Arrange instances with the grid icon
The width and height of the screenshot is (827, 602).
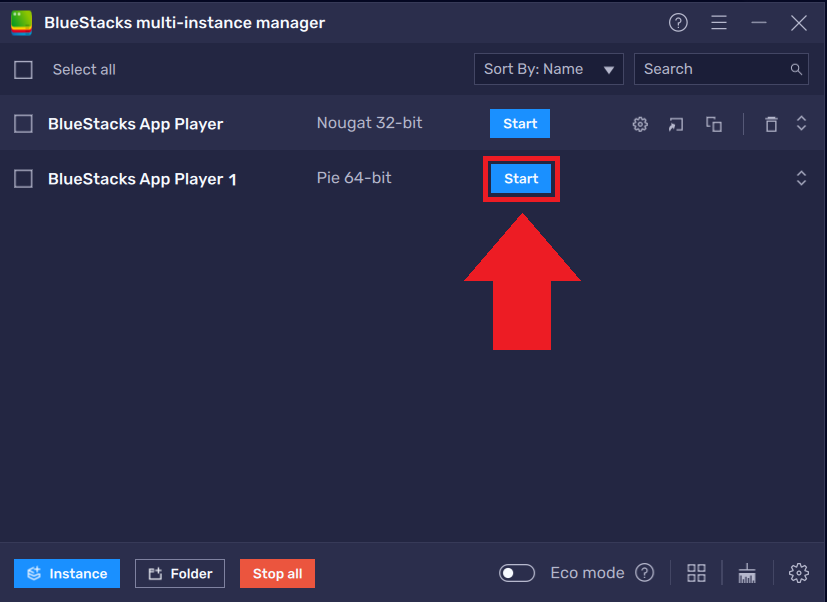(x=696, y=573)
